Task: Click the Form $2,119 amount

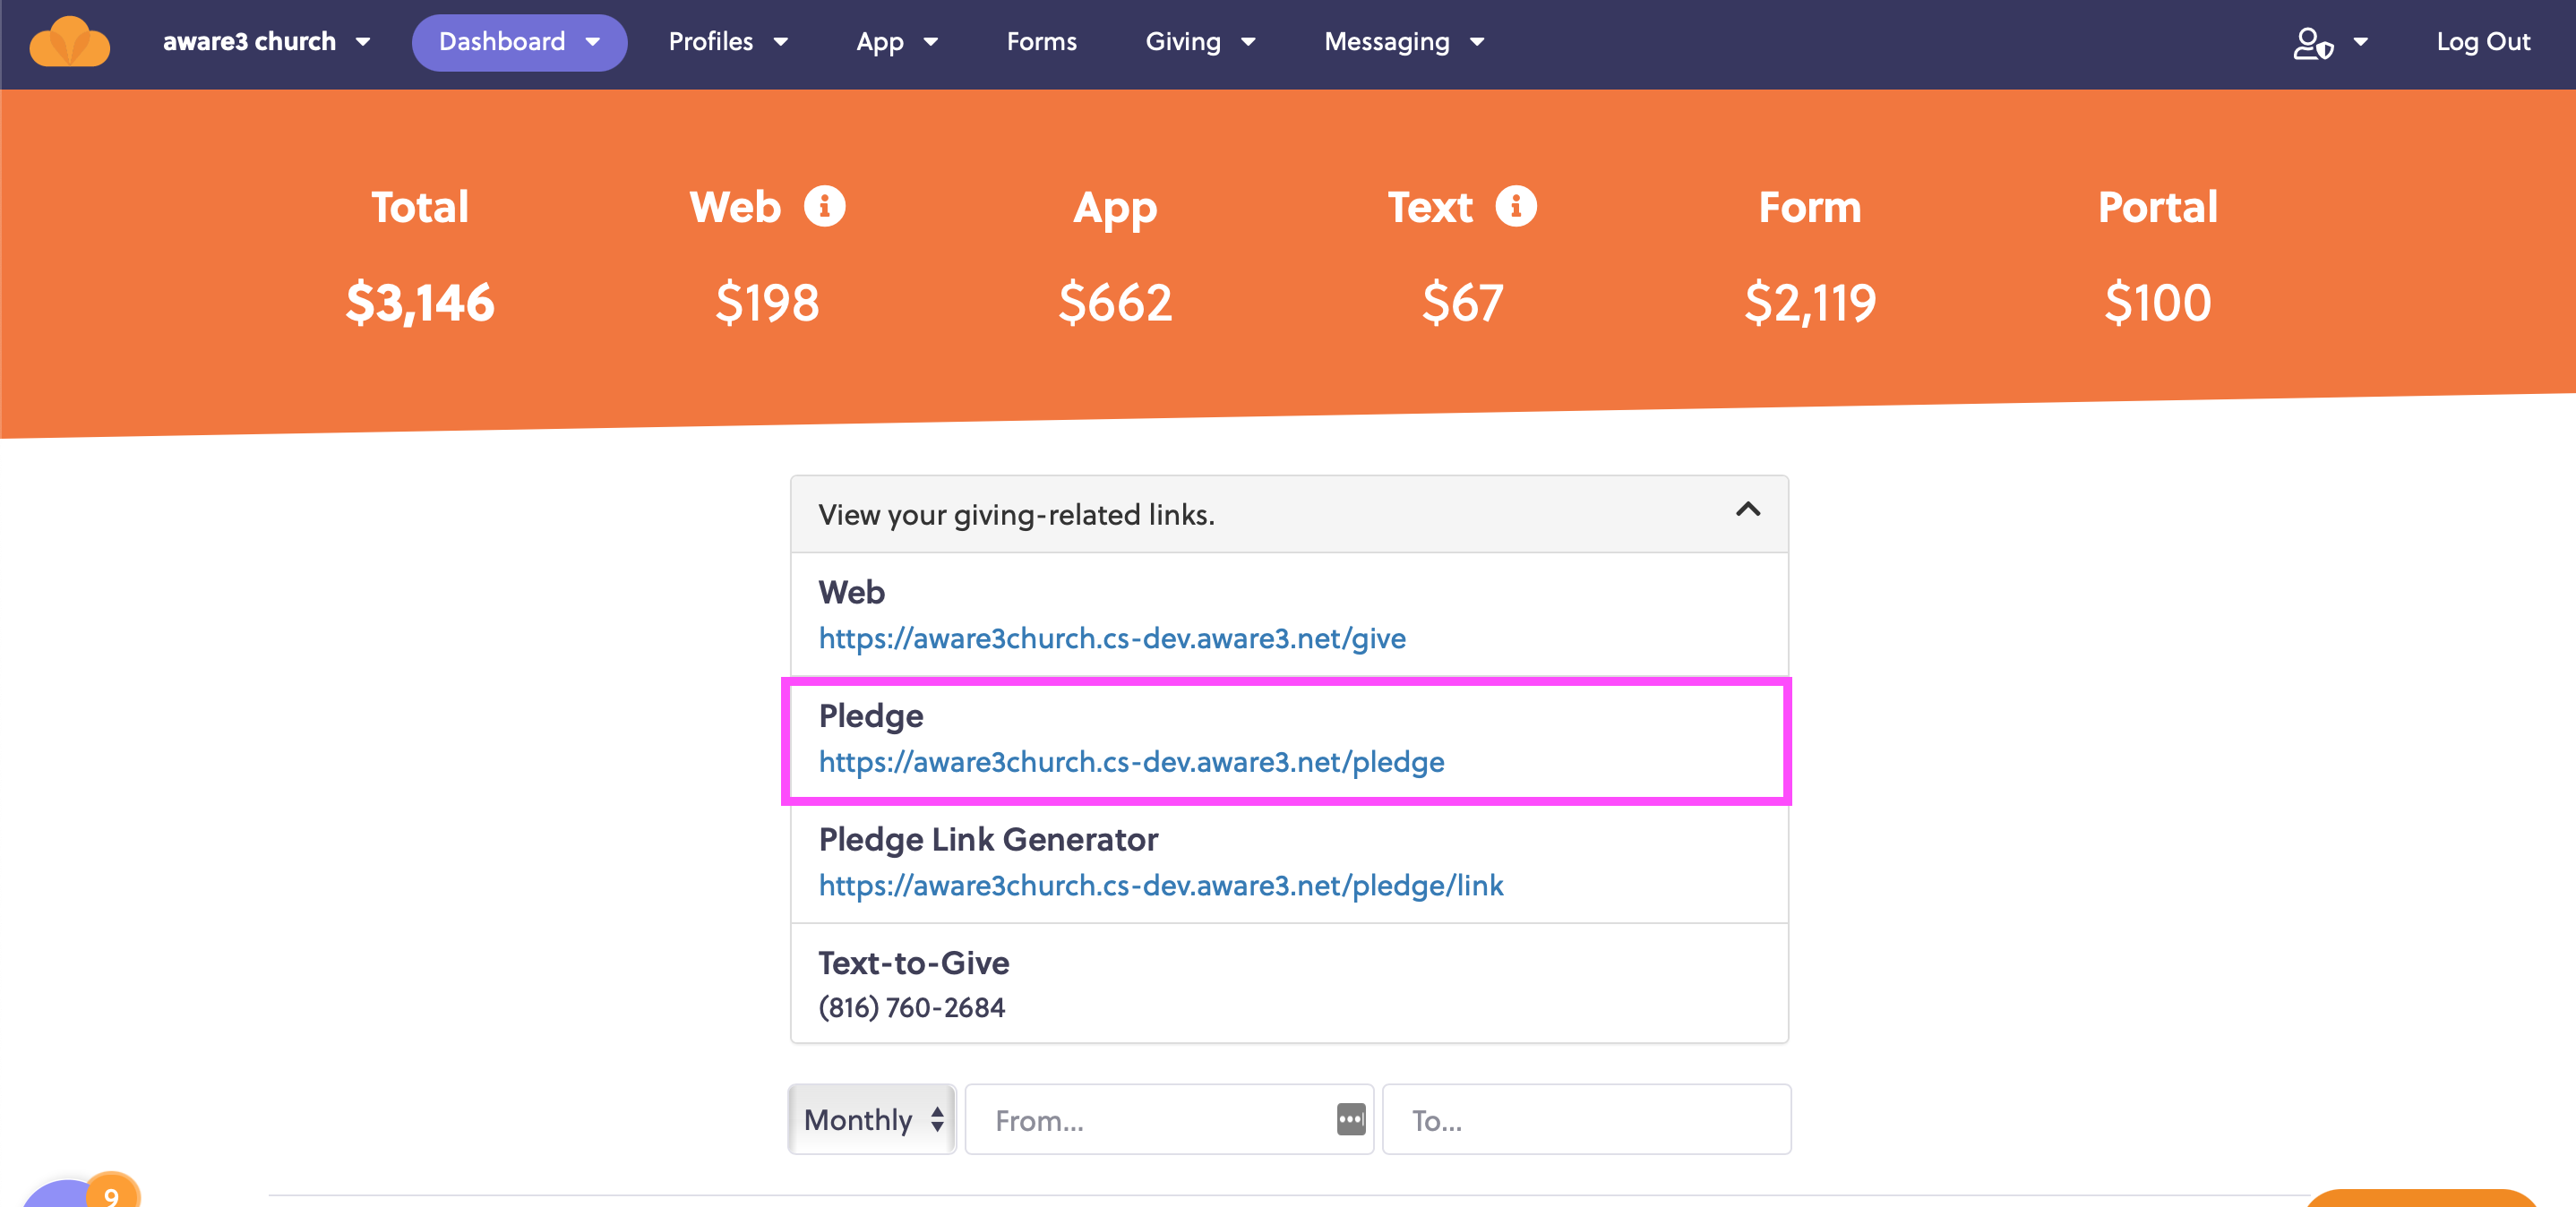Action: pos(1810,302)
